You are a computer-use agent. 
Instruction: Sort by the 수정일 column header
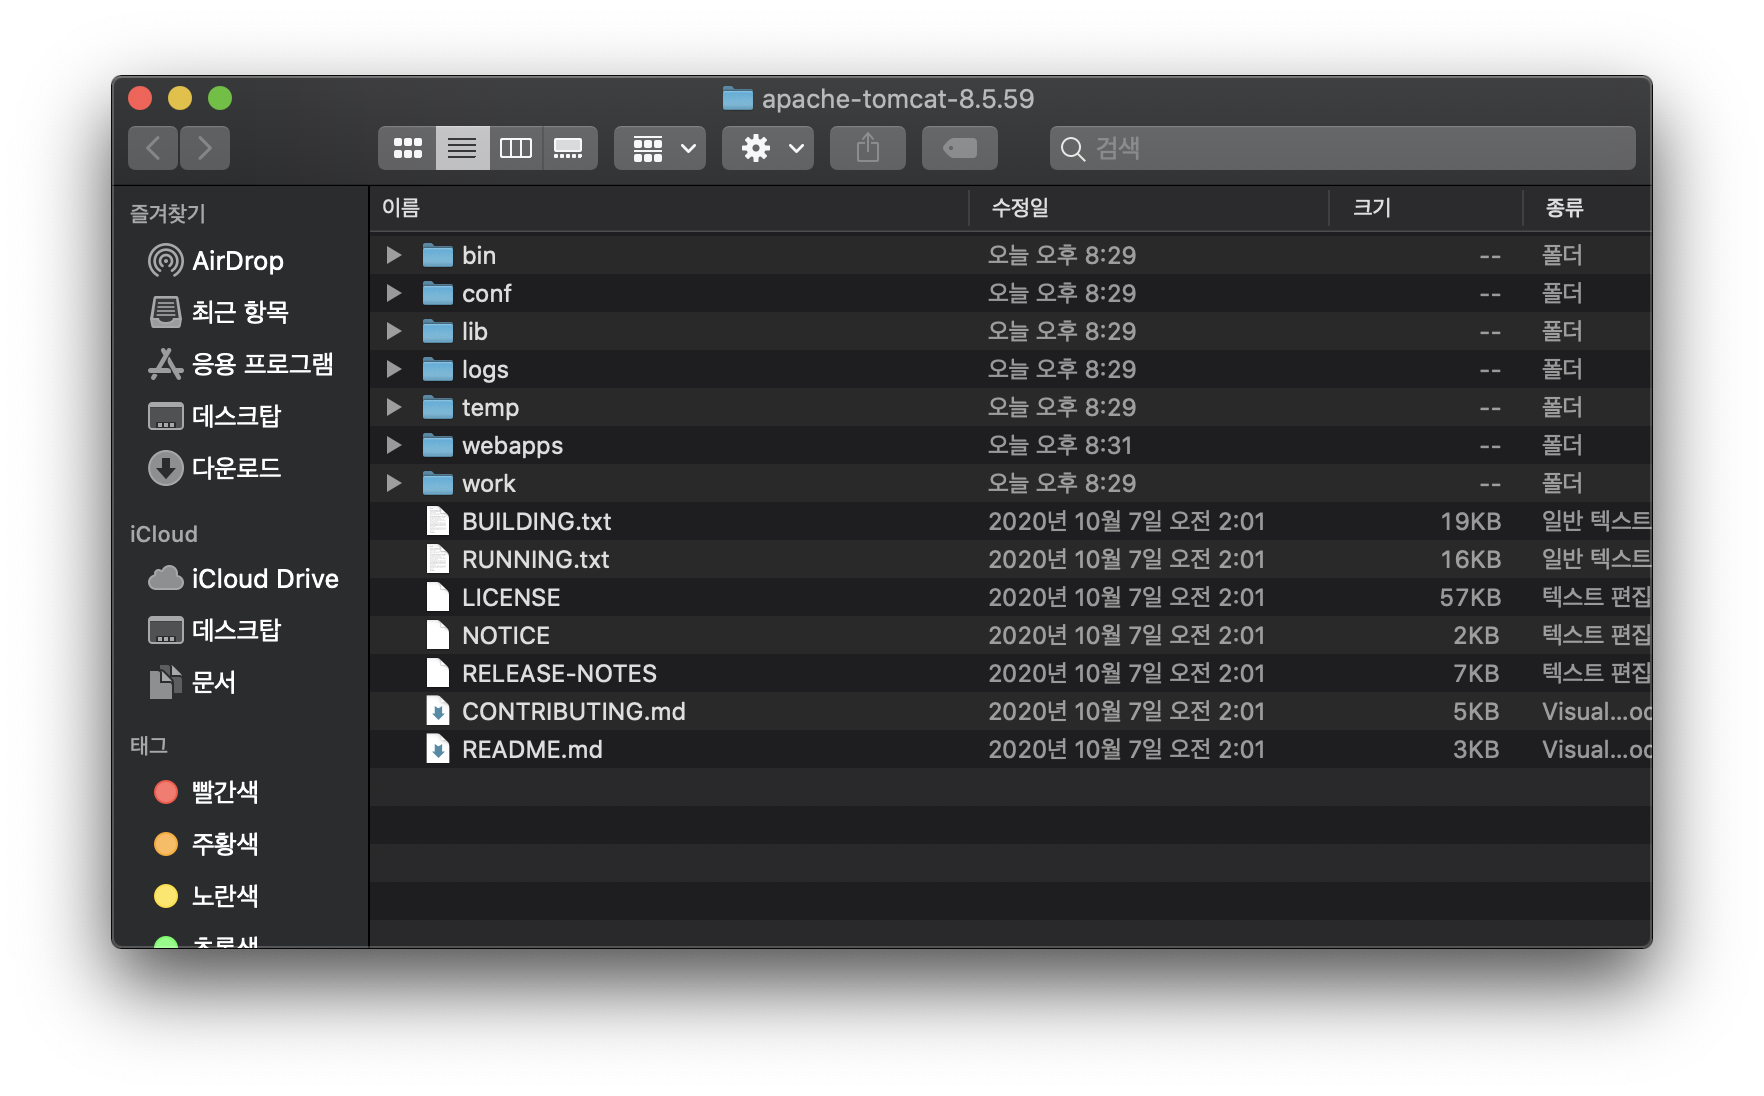click(1149, 208)
